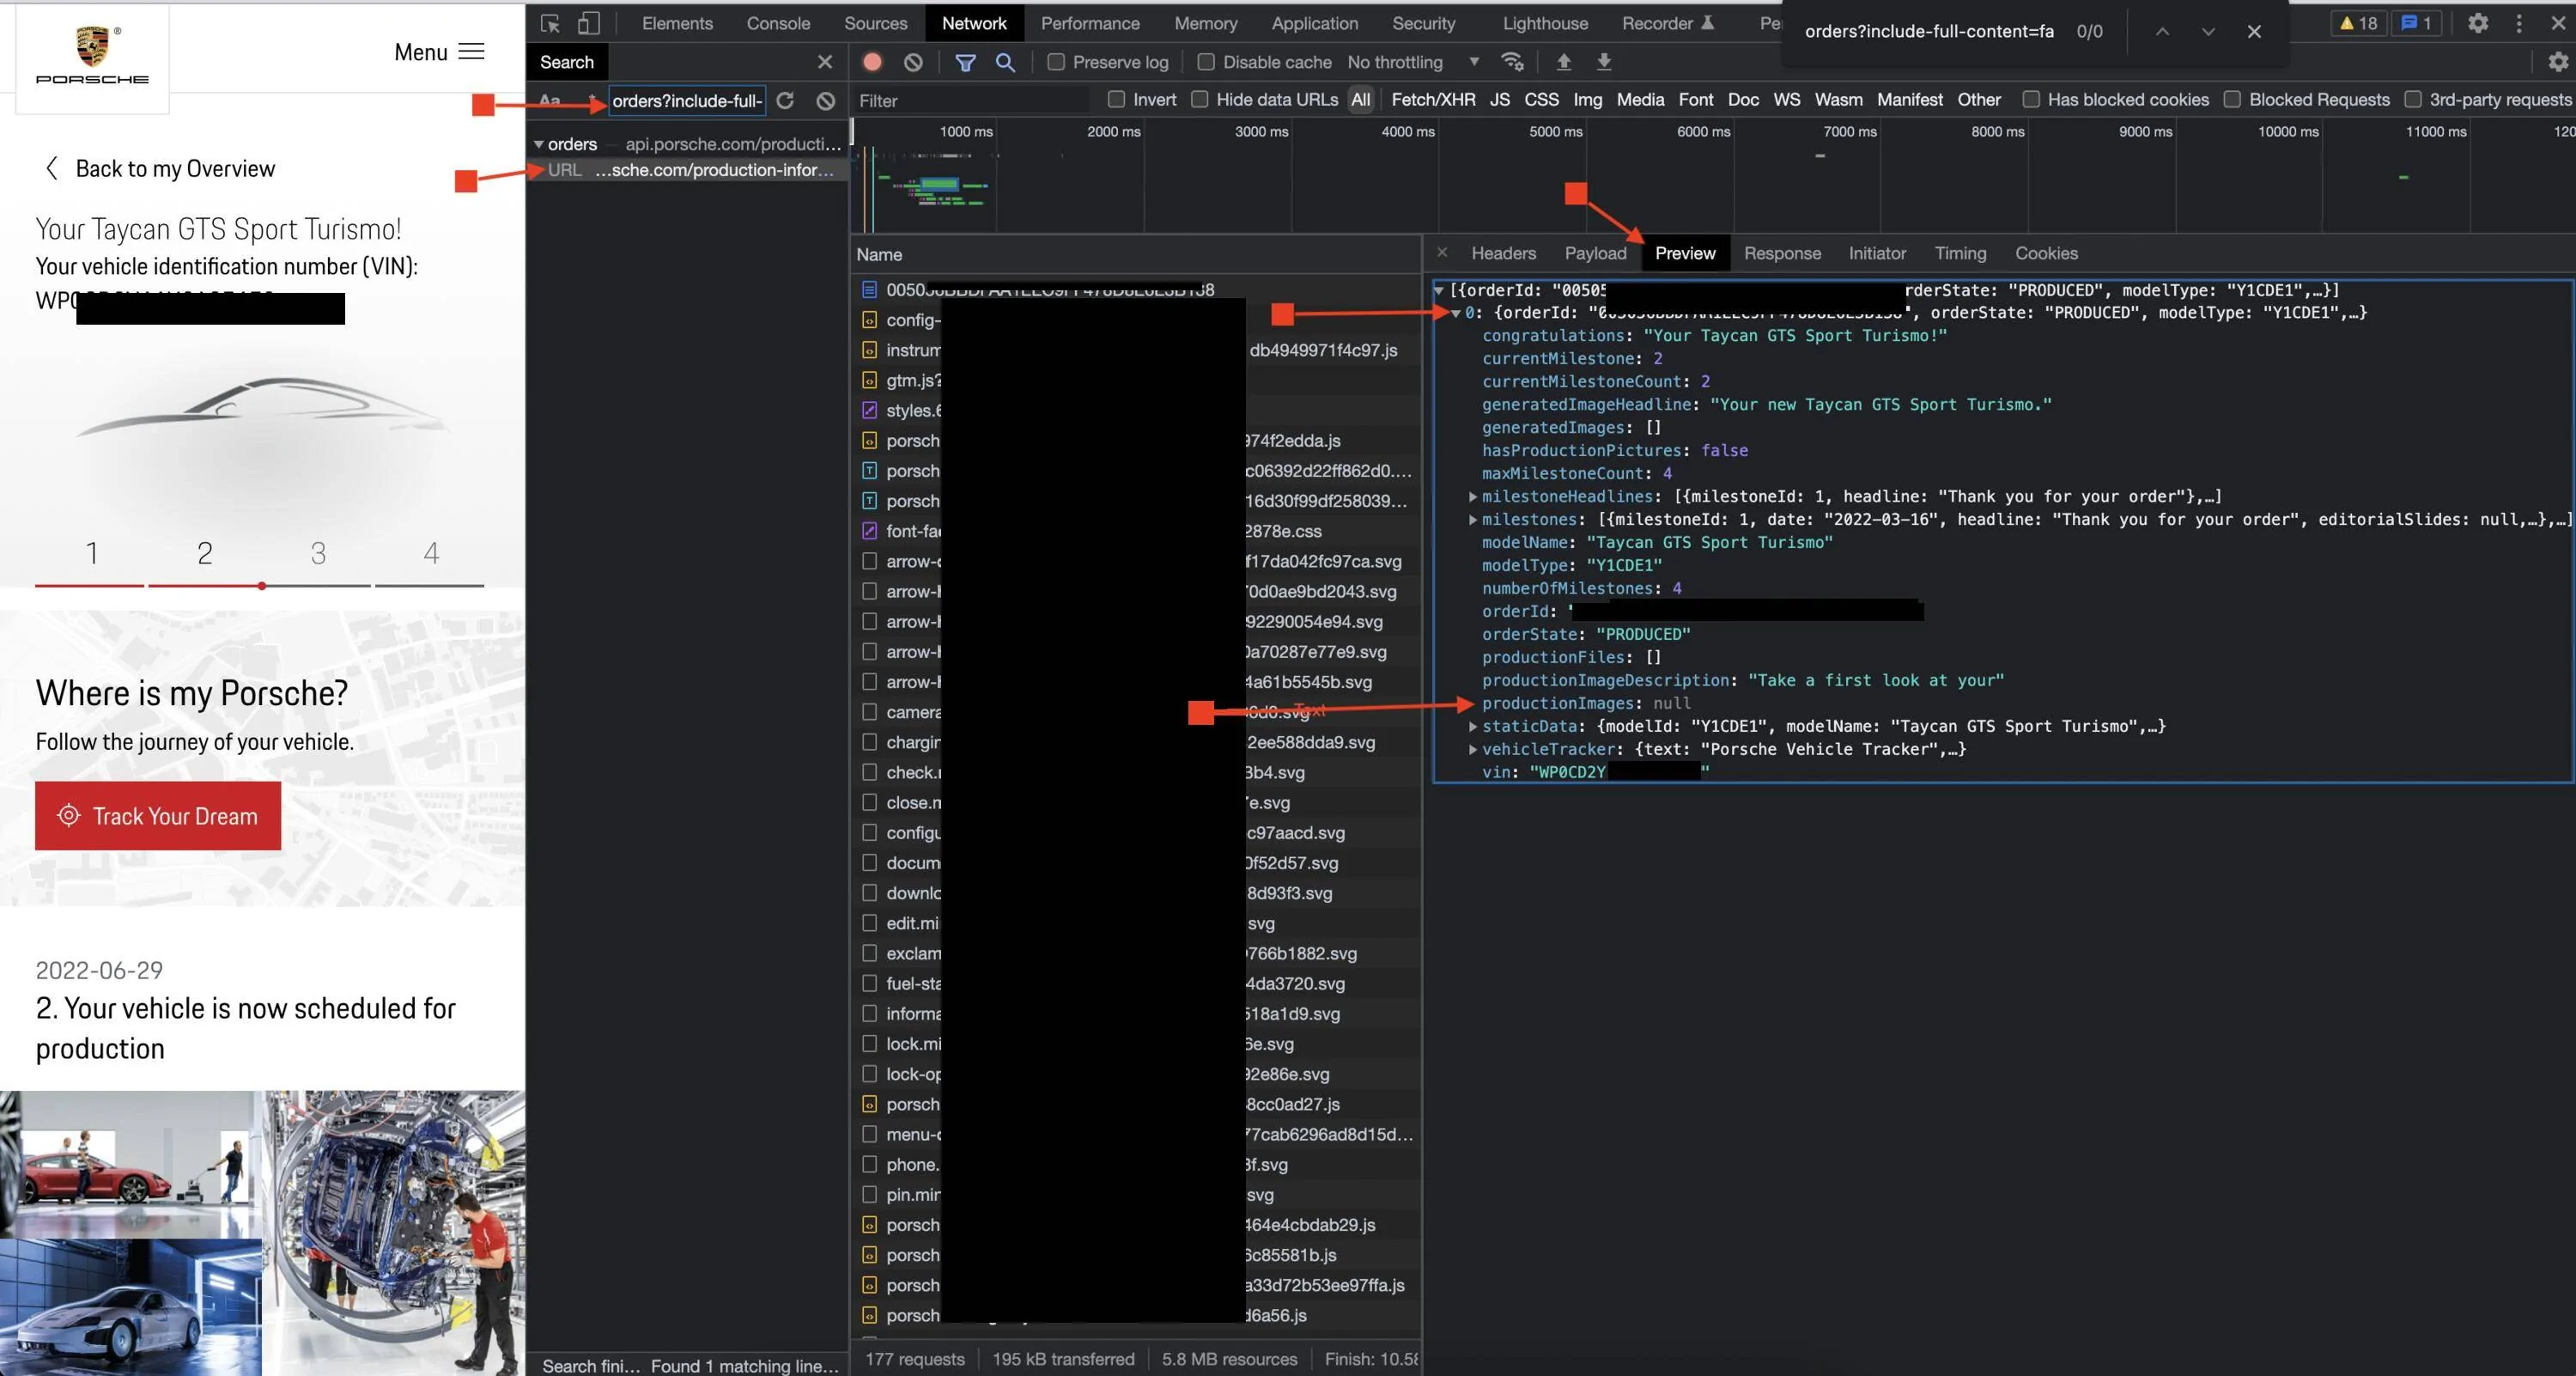2576x1376 pixels.
Task: Open the Response tab
Action: point(1782,253)
